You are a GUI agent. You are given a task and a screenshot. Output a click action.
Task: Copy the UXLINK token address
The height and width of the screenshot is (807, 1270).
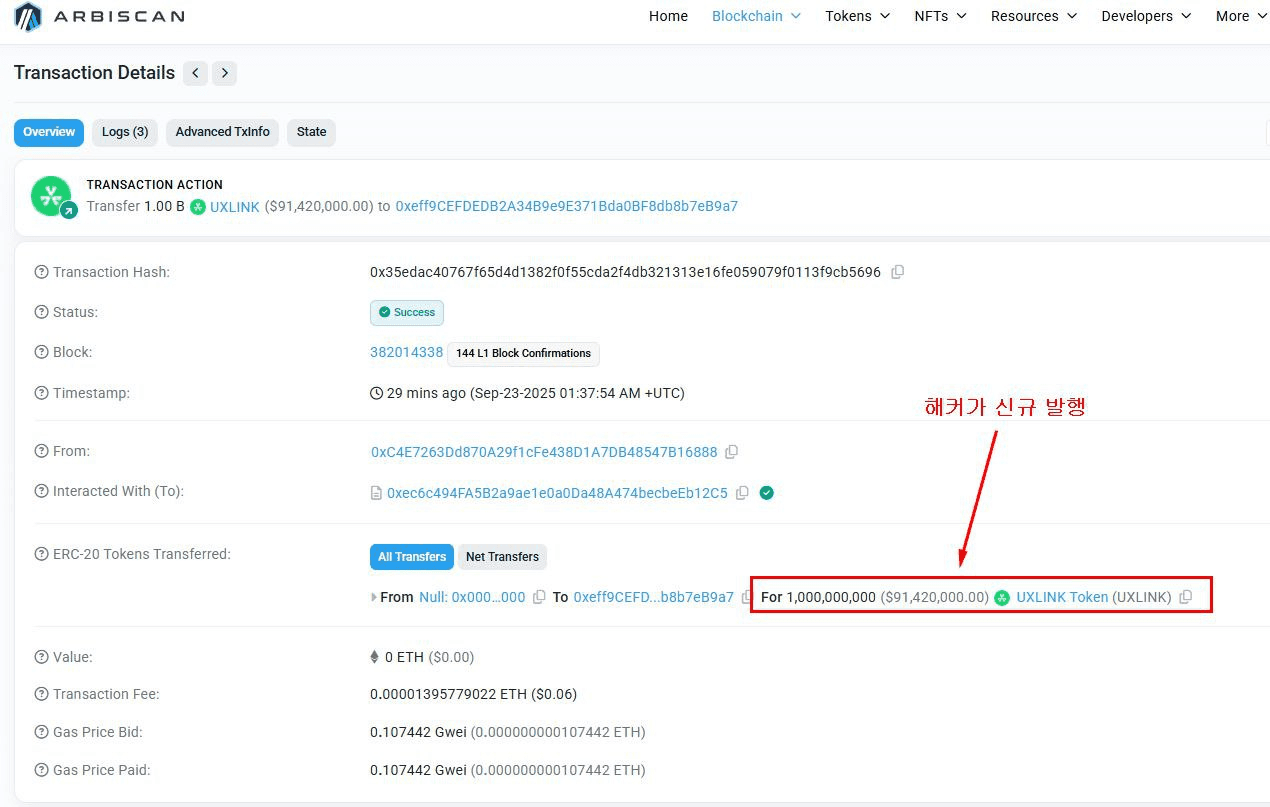(x=1186, y=597)
